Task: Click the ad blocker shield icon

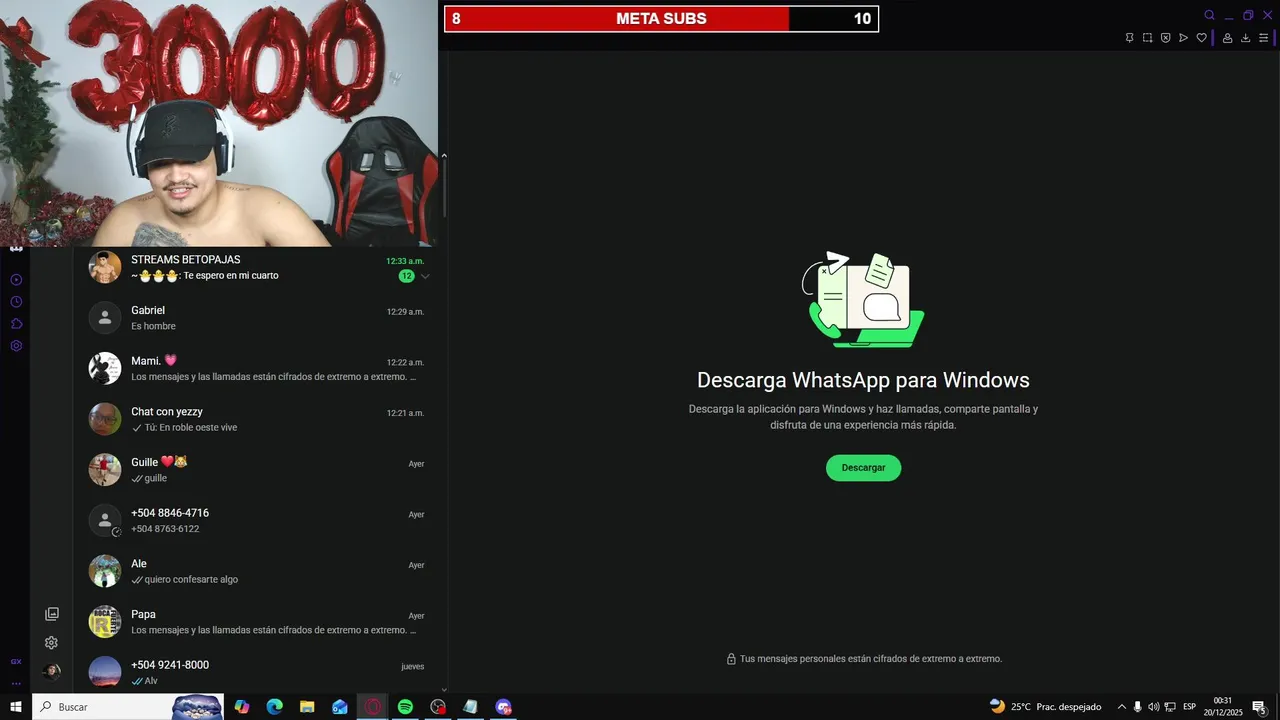Action: click(1165, 38)
